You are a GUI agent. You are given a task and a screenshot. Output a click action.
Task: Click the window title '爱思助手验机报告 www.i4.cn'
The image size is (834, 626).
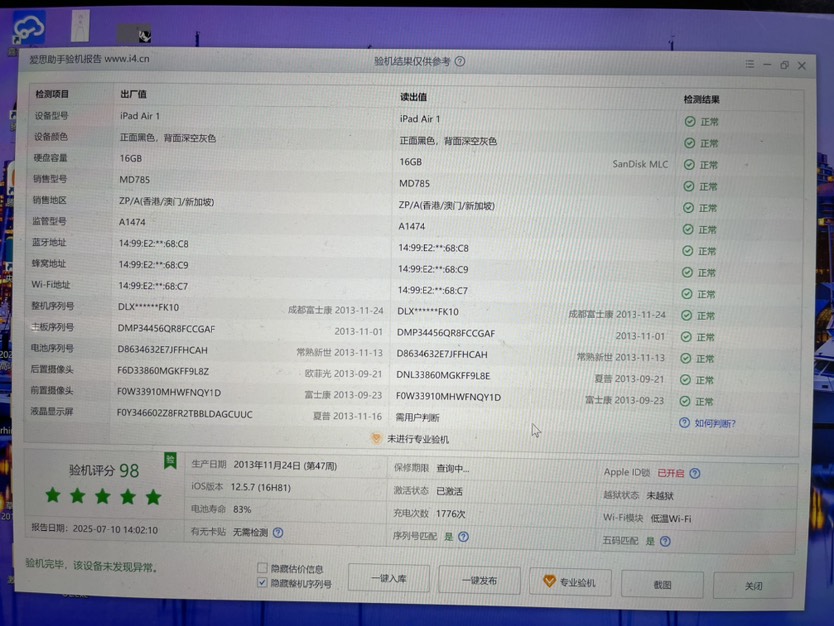pyautogui.click(x=89, y=59)
